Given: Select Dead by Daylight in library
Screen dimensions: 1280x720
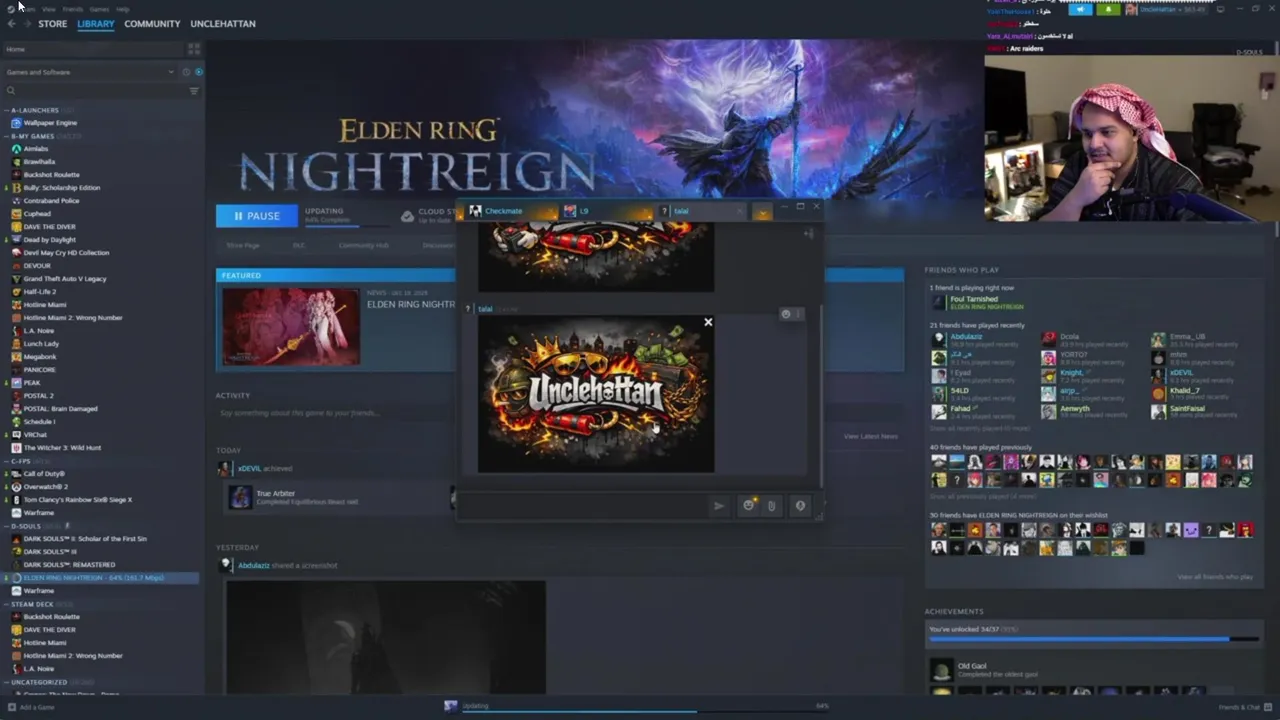Looking at the screenshot, I should point(49,240).
